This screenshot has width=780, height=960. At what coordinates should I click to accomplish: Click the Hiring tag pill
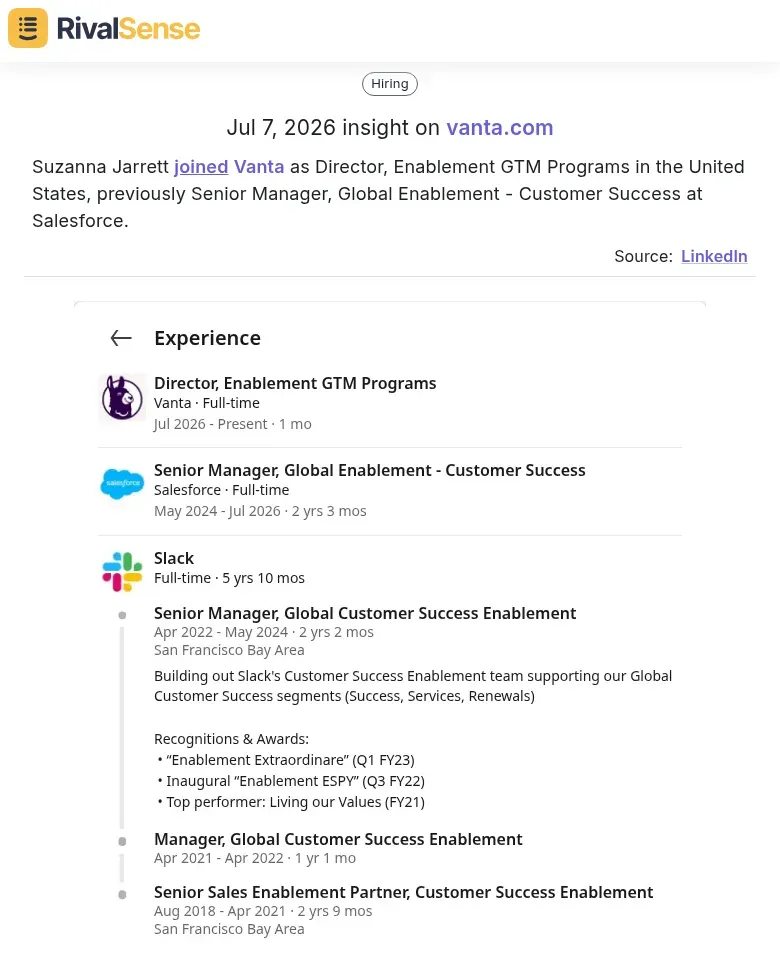pos(390,84)
